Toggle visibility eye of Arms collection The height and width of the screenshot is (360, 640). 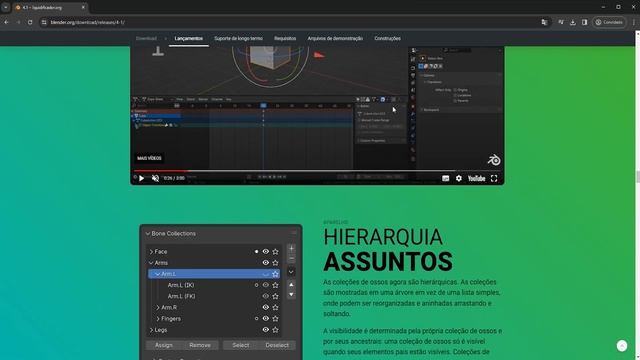[x=266, y=263]
